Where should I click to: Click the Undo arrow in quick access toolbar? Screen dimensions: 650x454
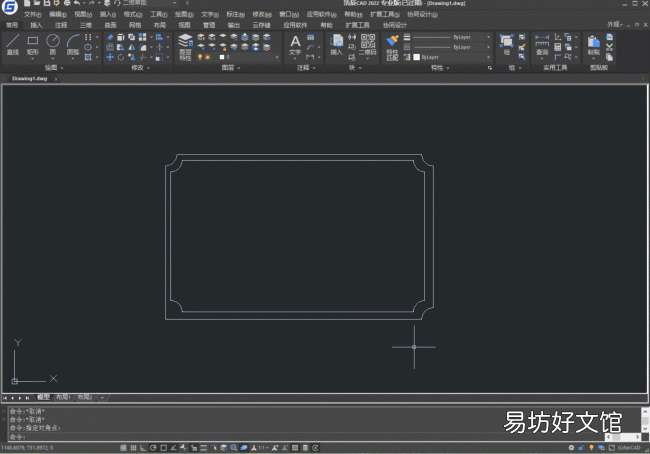(77, 3)
